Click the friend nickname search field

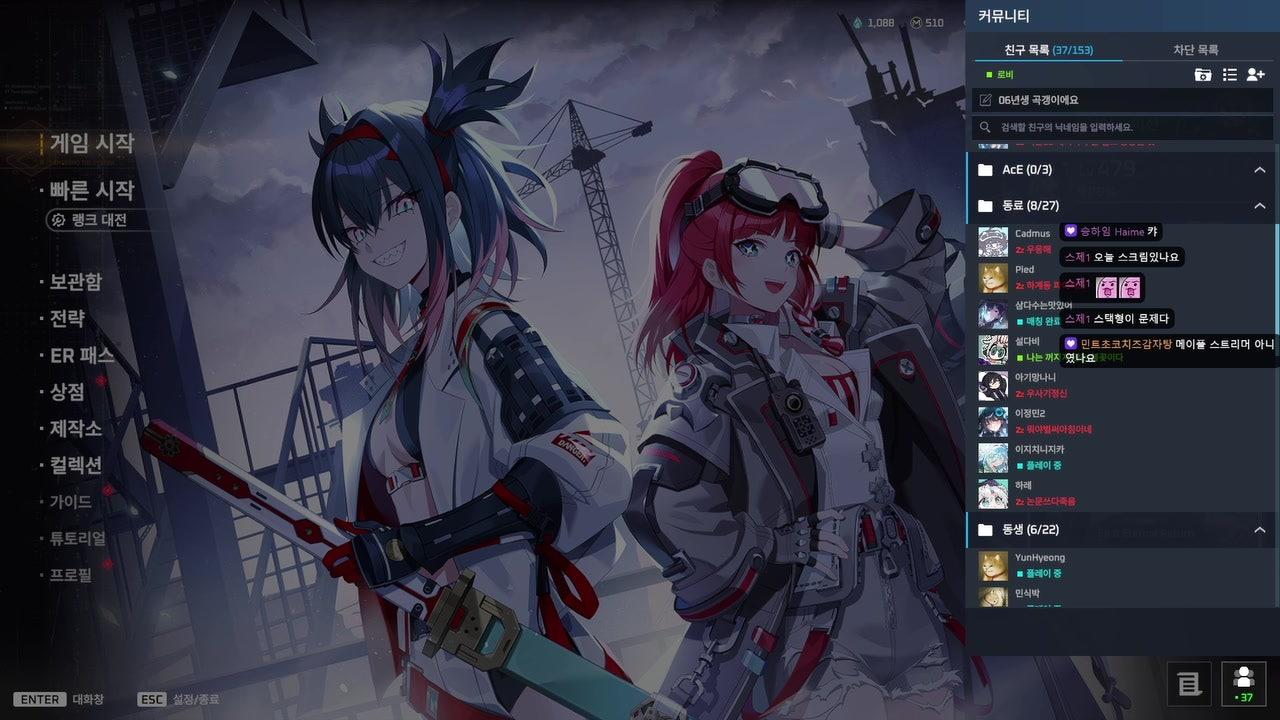[x=1122, y=127]
